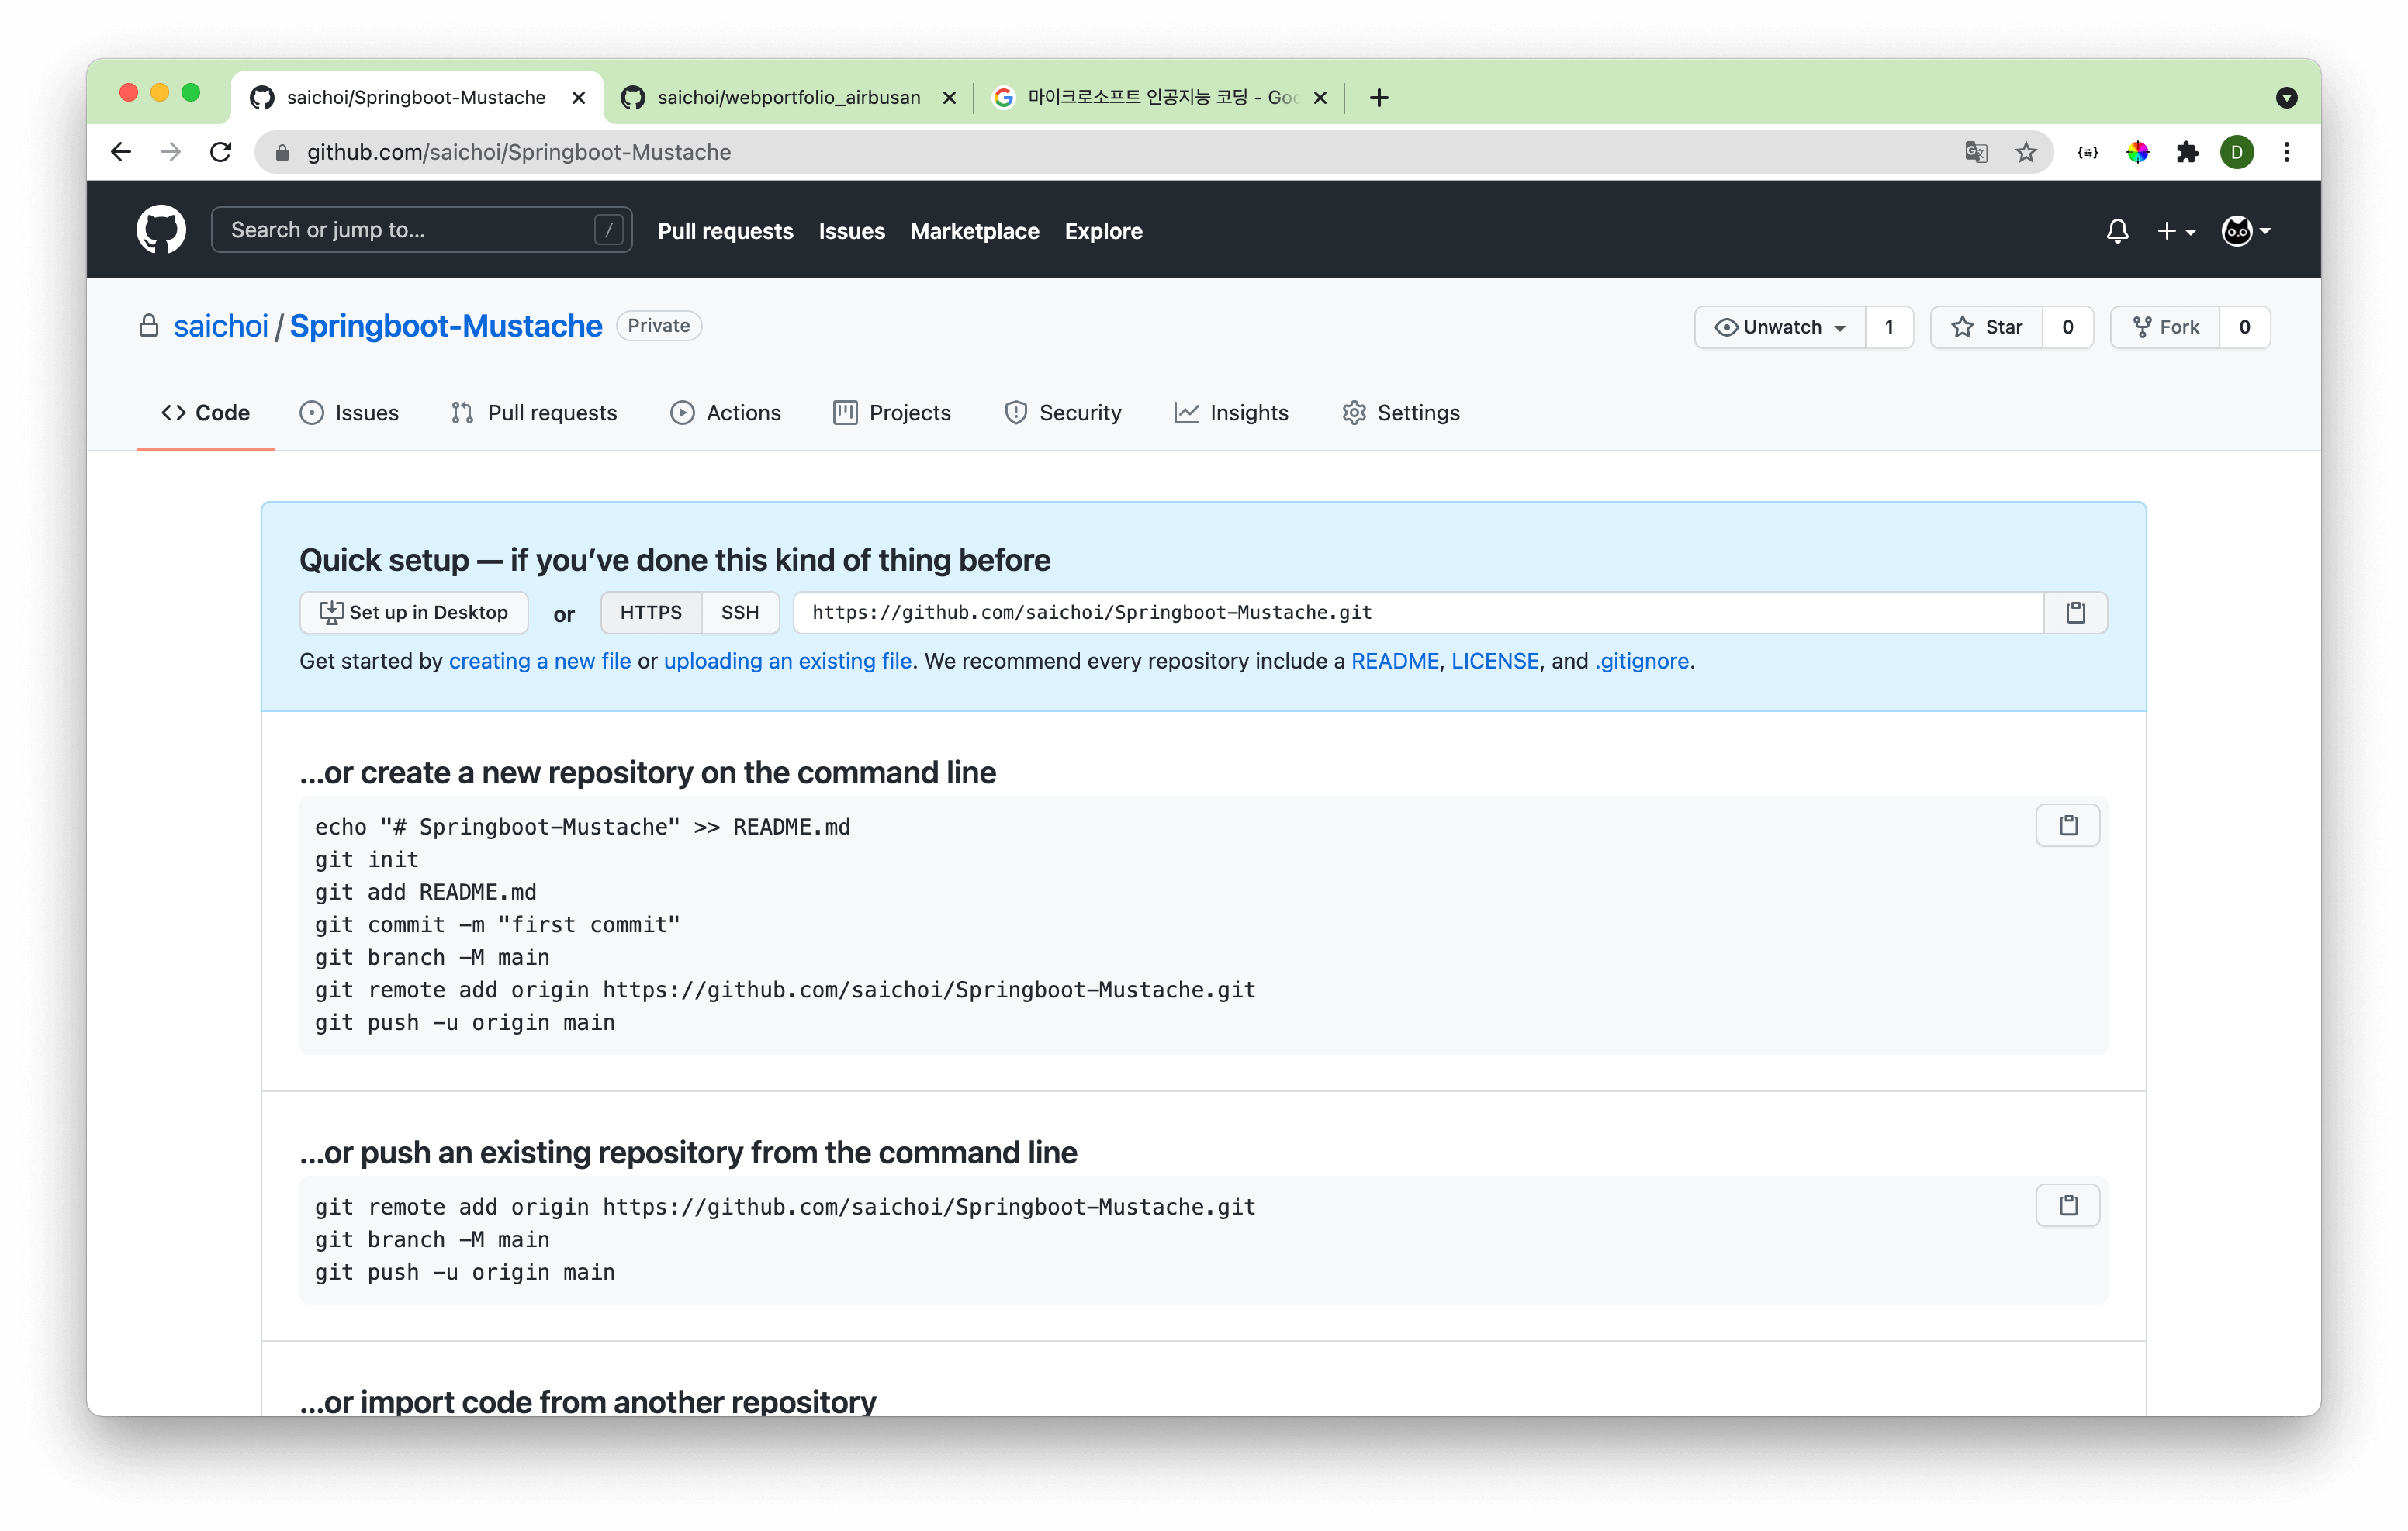This screenshot has height=1531, width=2408.
Task: Star the repository
Action: pyautogui.click(x=1987, y=327)
